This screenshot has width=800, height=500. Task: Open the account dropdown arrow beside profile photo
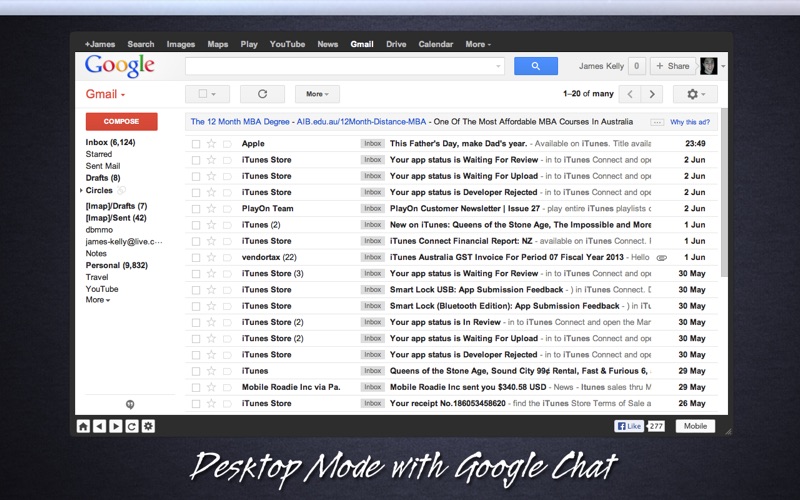(723, 66)
